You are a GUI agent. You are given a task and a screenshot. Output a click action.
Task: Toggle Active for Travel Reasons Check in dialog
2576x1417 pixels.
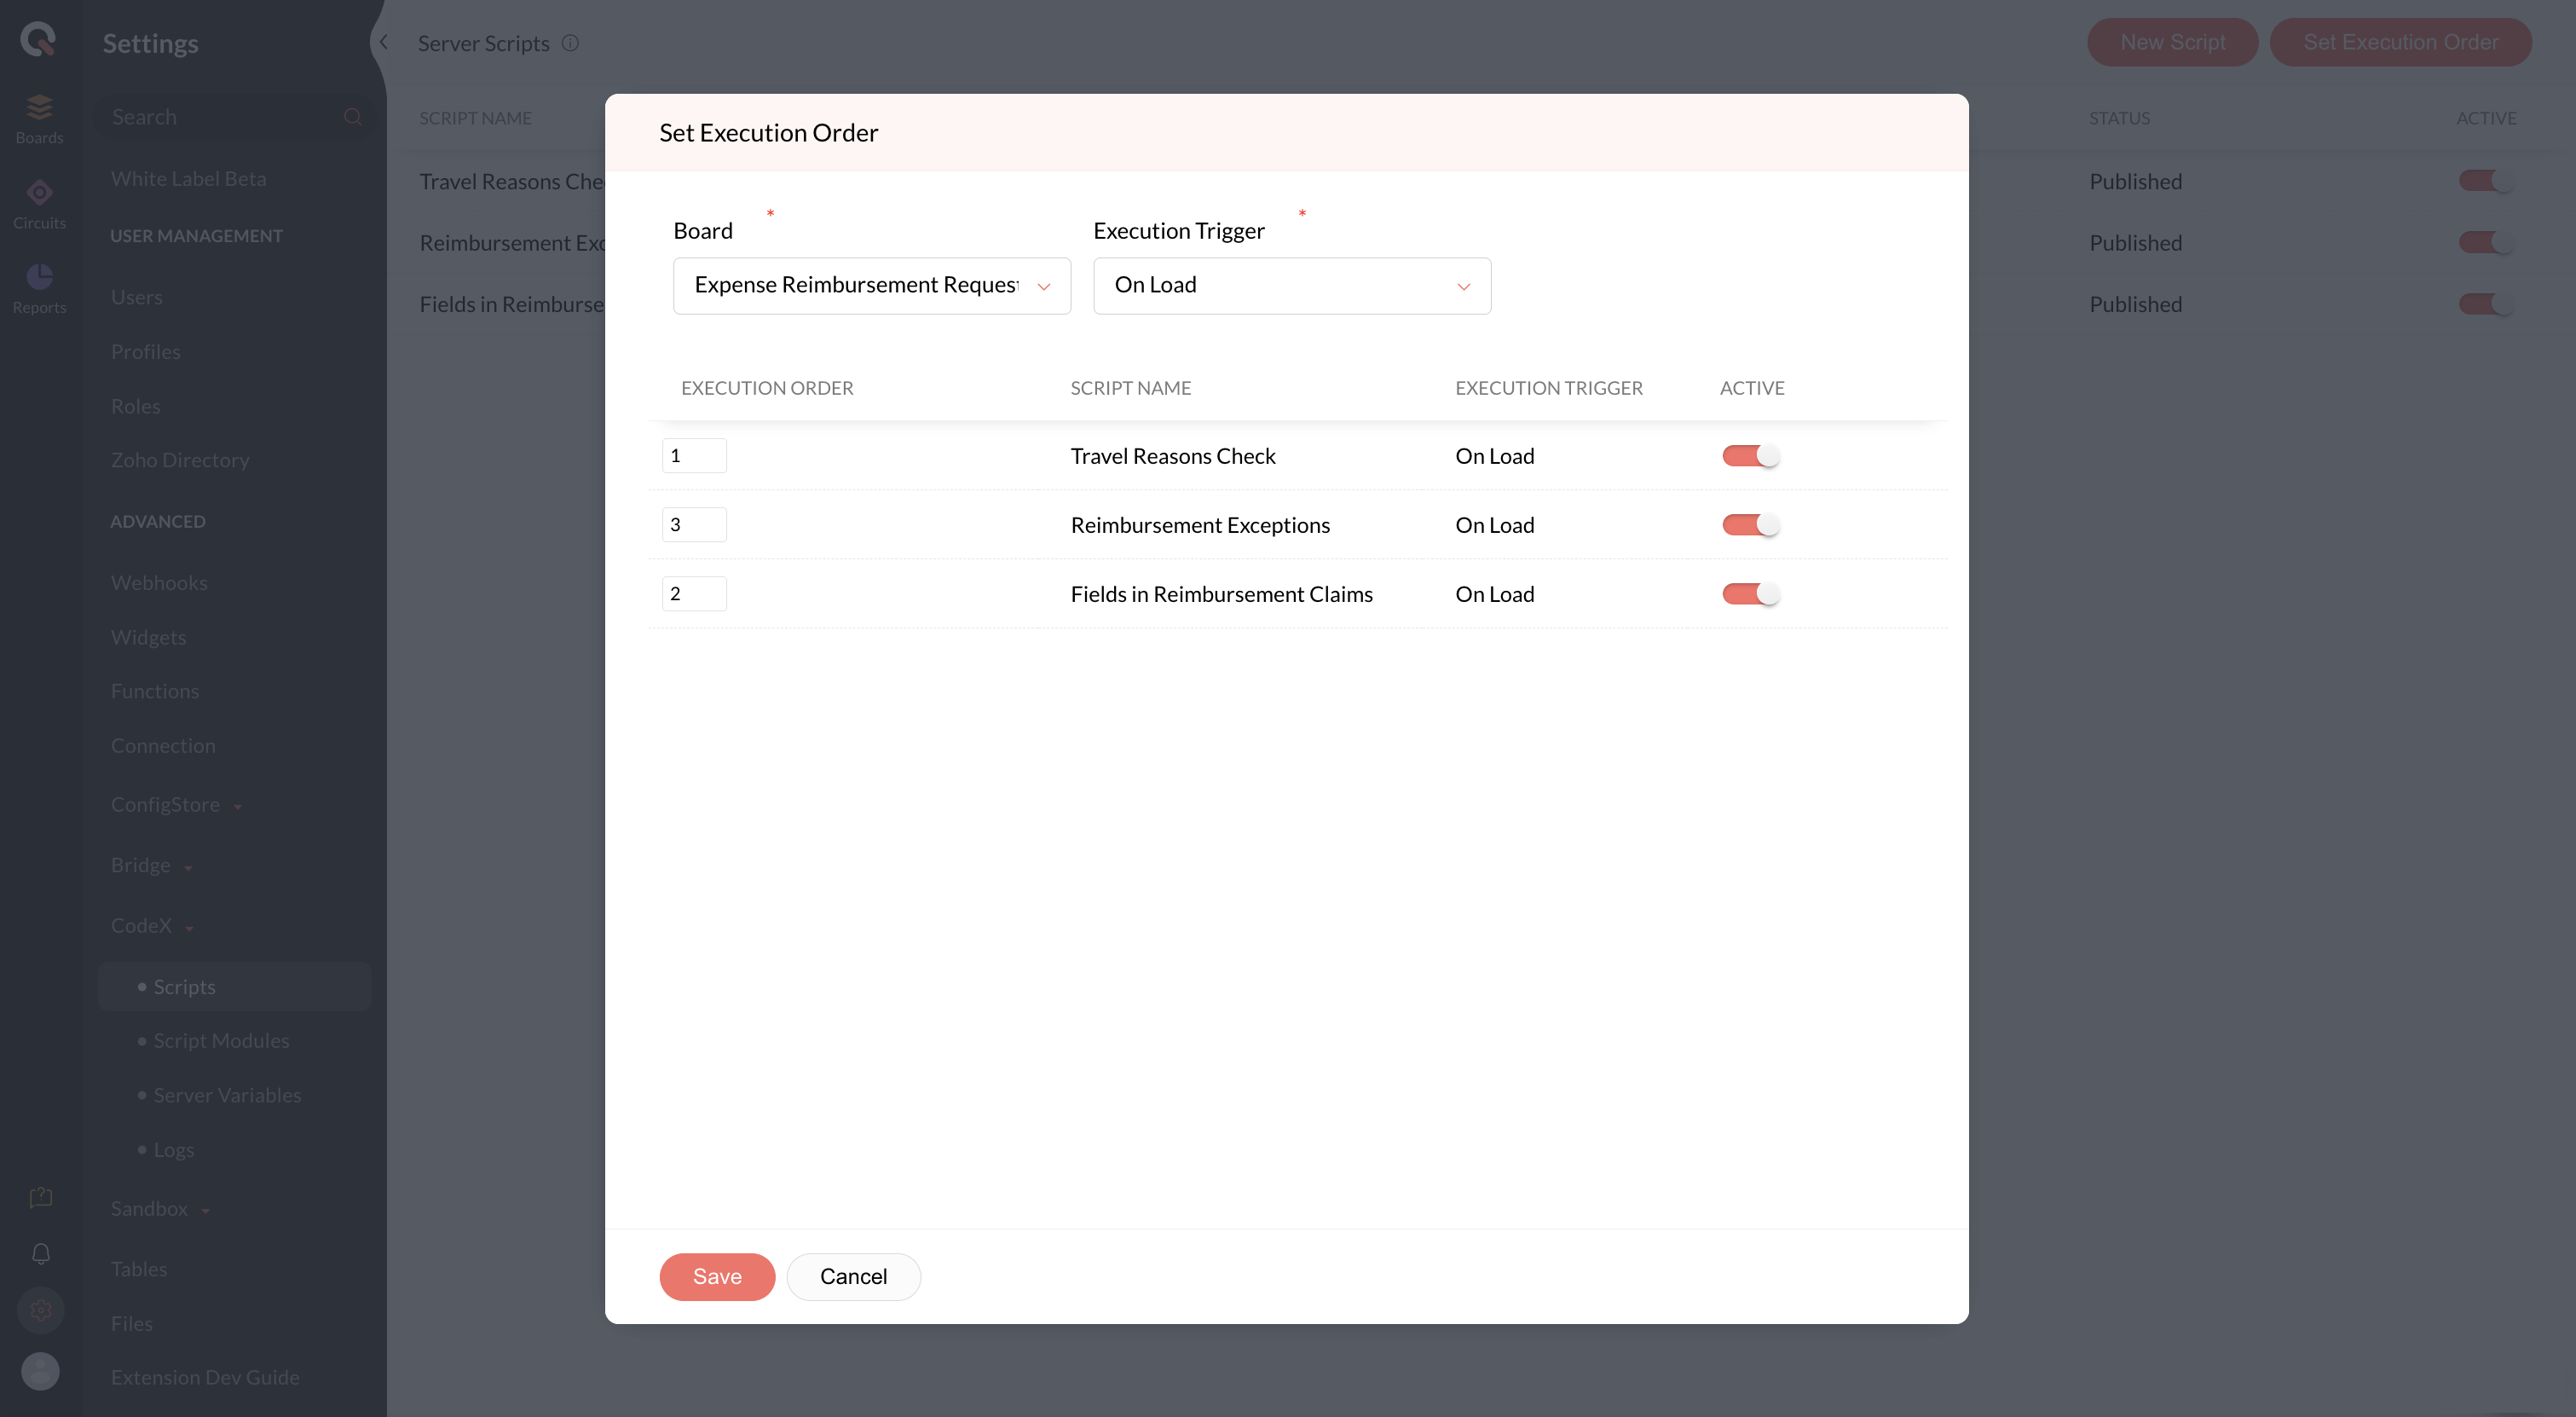(x=1750, y=456)
